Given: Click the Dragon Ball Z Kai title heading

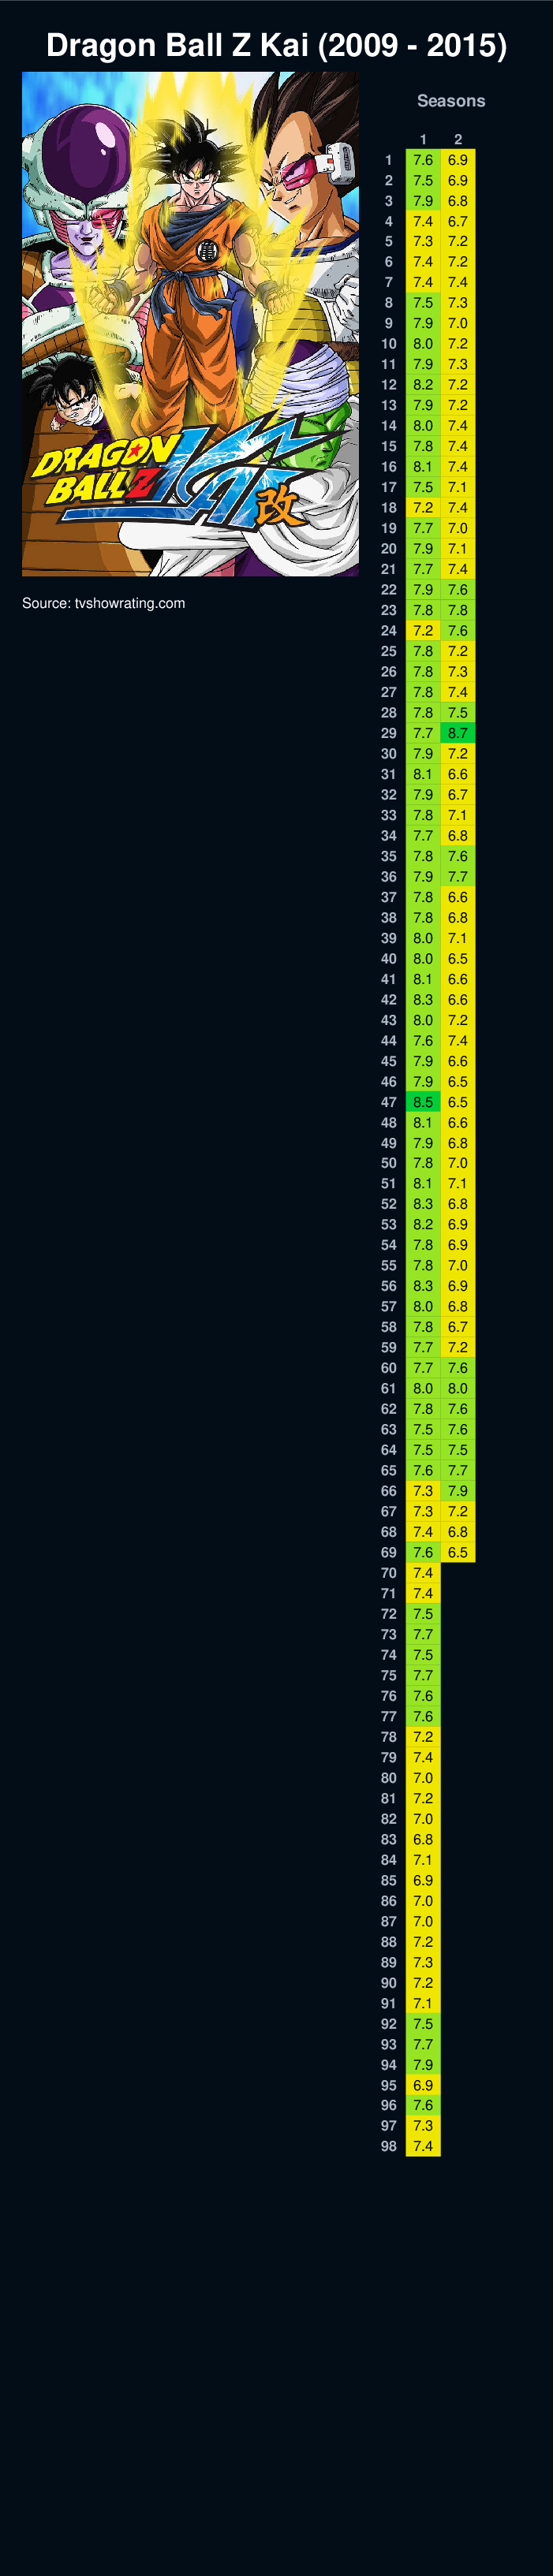Looking at the screenshot, I should pyautogui.click(x=276, y=45).
